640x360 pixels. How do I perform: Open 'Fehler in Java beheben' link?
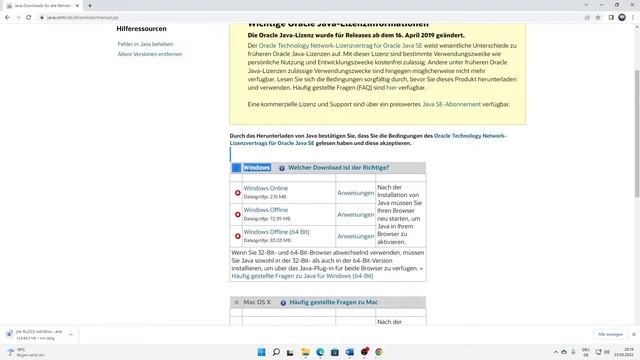(145, 44)
